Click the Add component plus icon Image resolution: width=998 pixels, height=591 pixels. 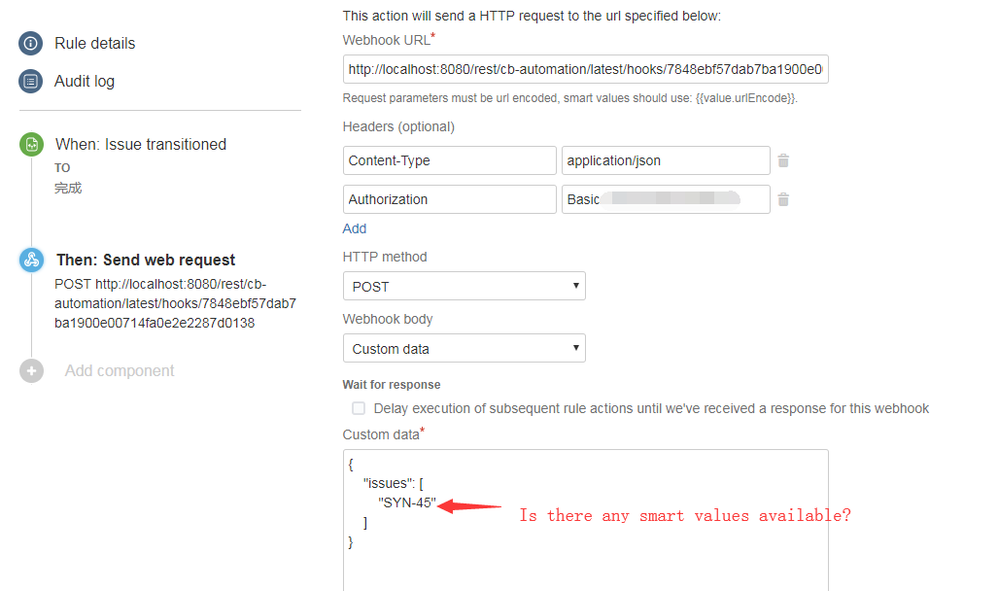point(31,370)
